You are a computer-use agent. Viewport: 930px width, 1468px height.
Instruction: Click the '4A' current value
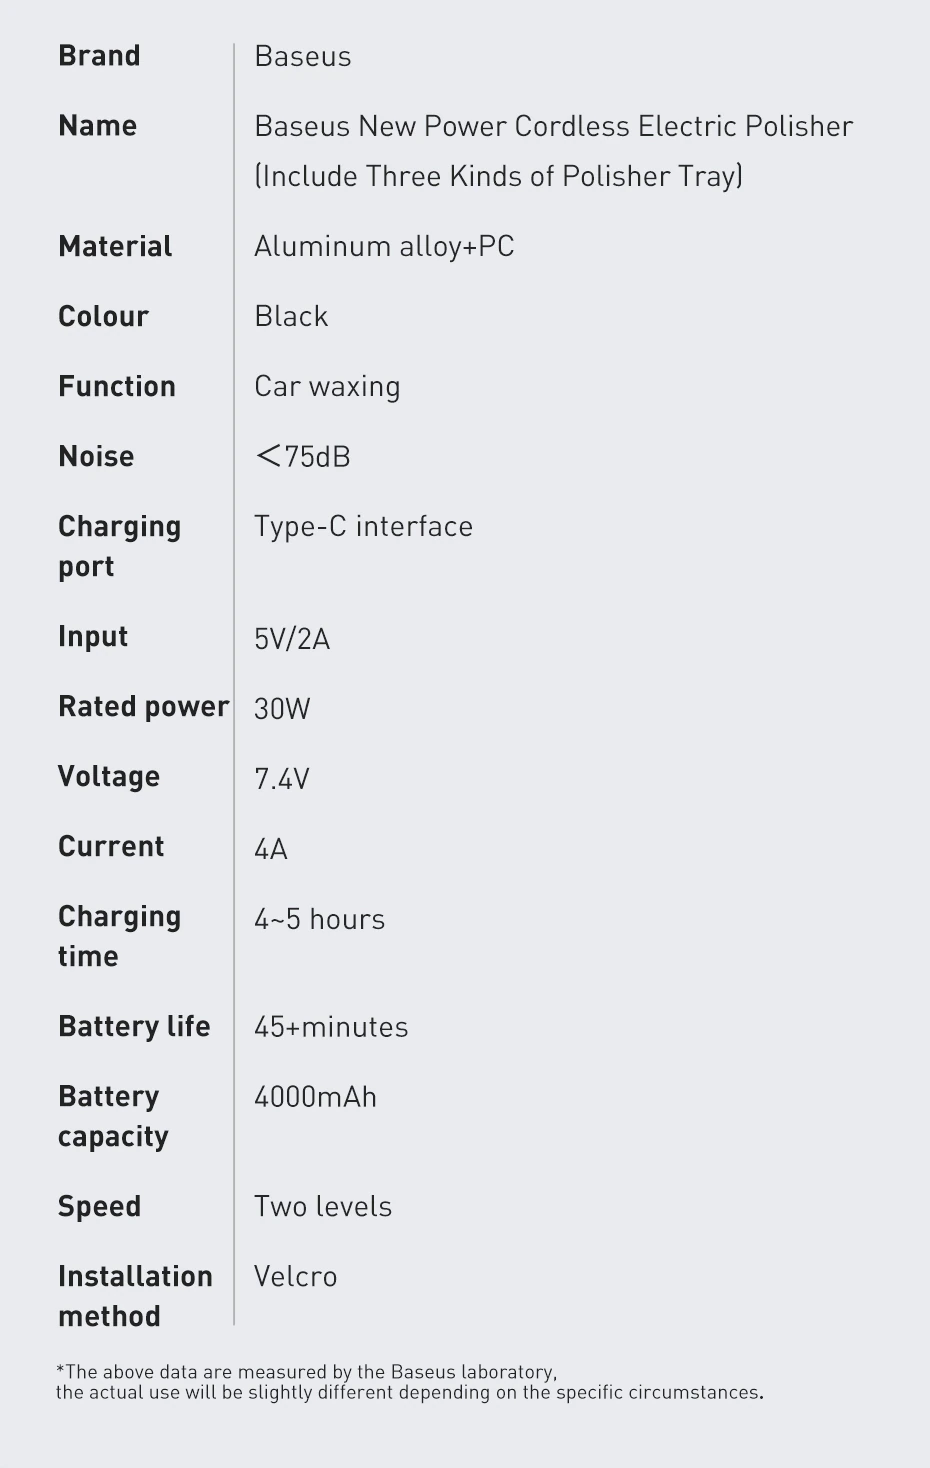270,849
